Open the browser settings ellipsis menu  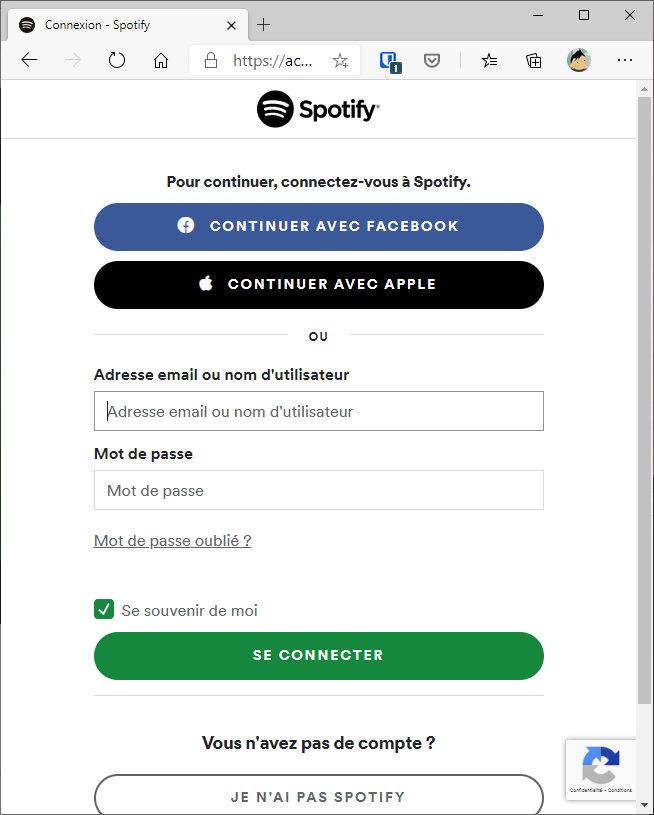(x=624, y=60)
